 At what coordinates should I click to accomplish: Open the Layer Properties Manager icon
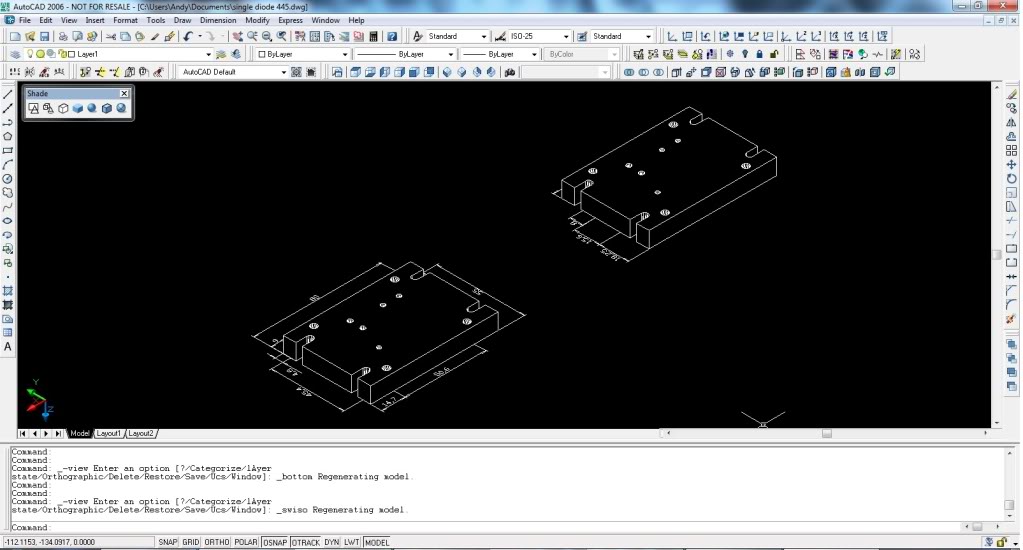pyautogui.click(x=14, y=54)
